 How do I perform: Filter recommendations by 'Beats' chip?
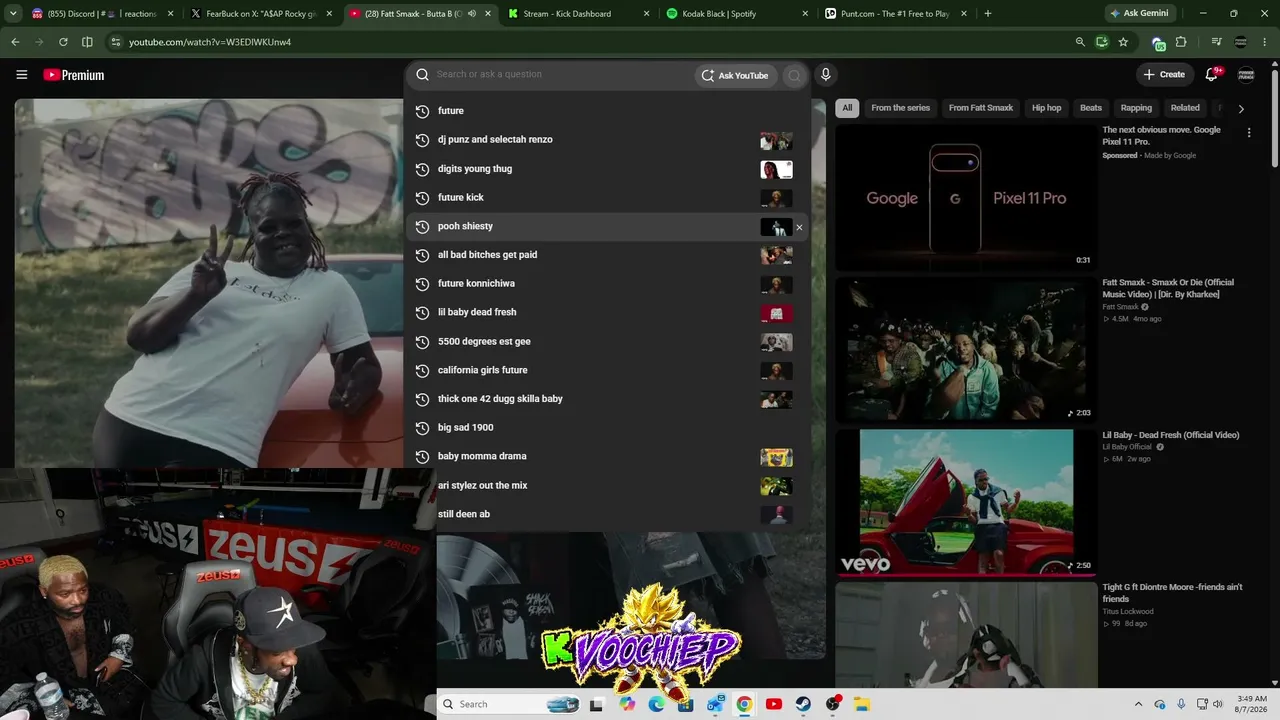coord(1091,108)
